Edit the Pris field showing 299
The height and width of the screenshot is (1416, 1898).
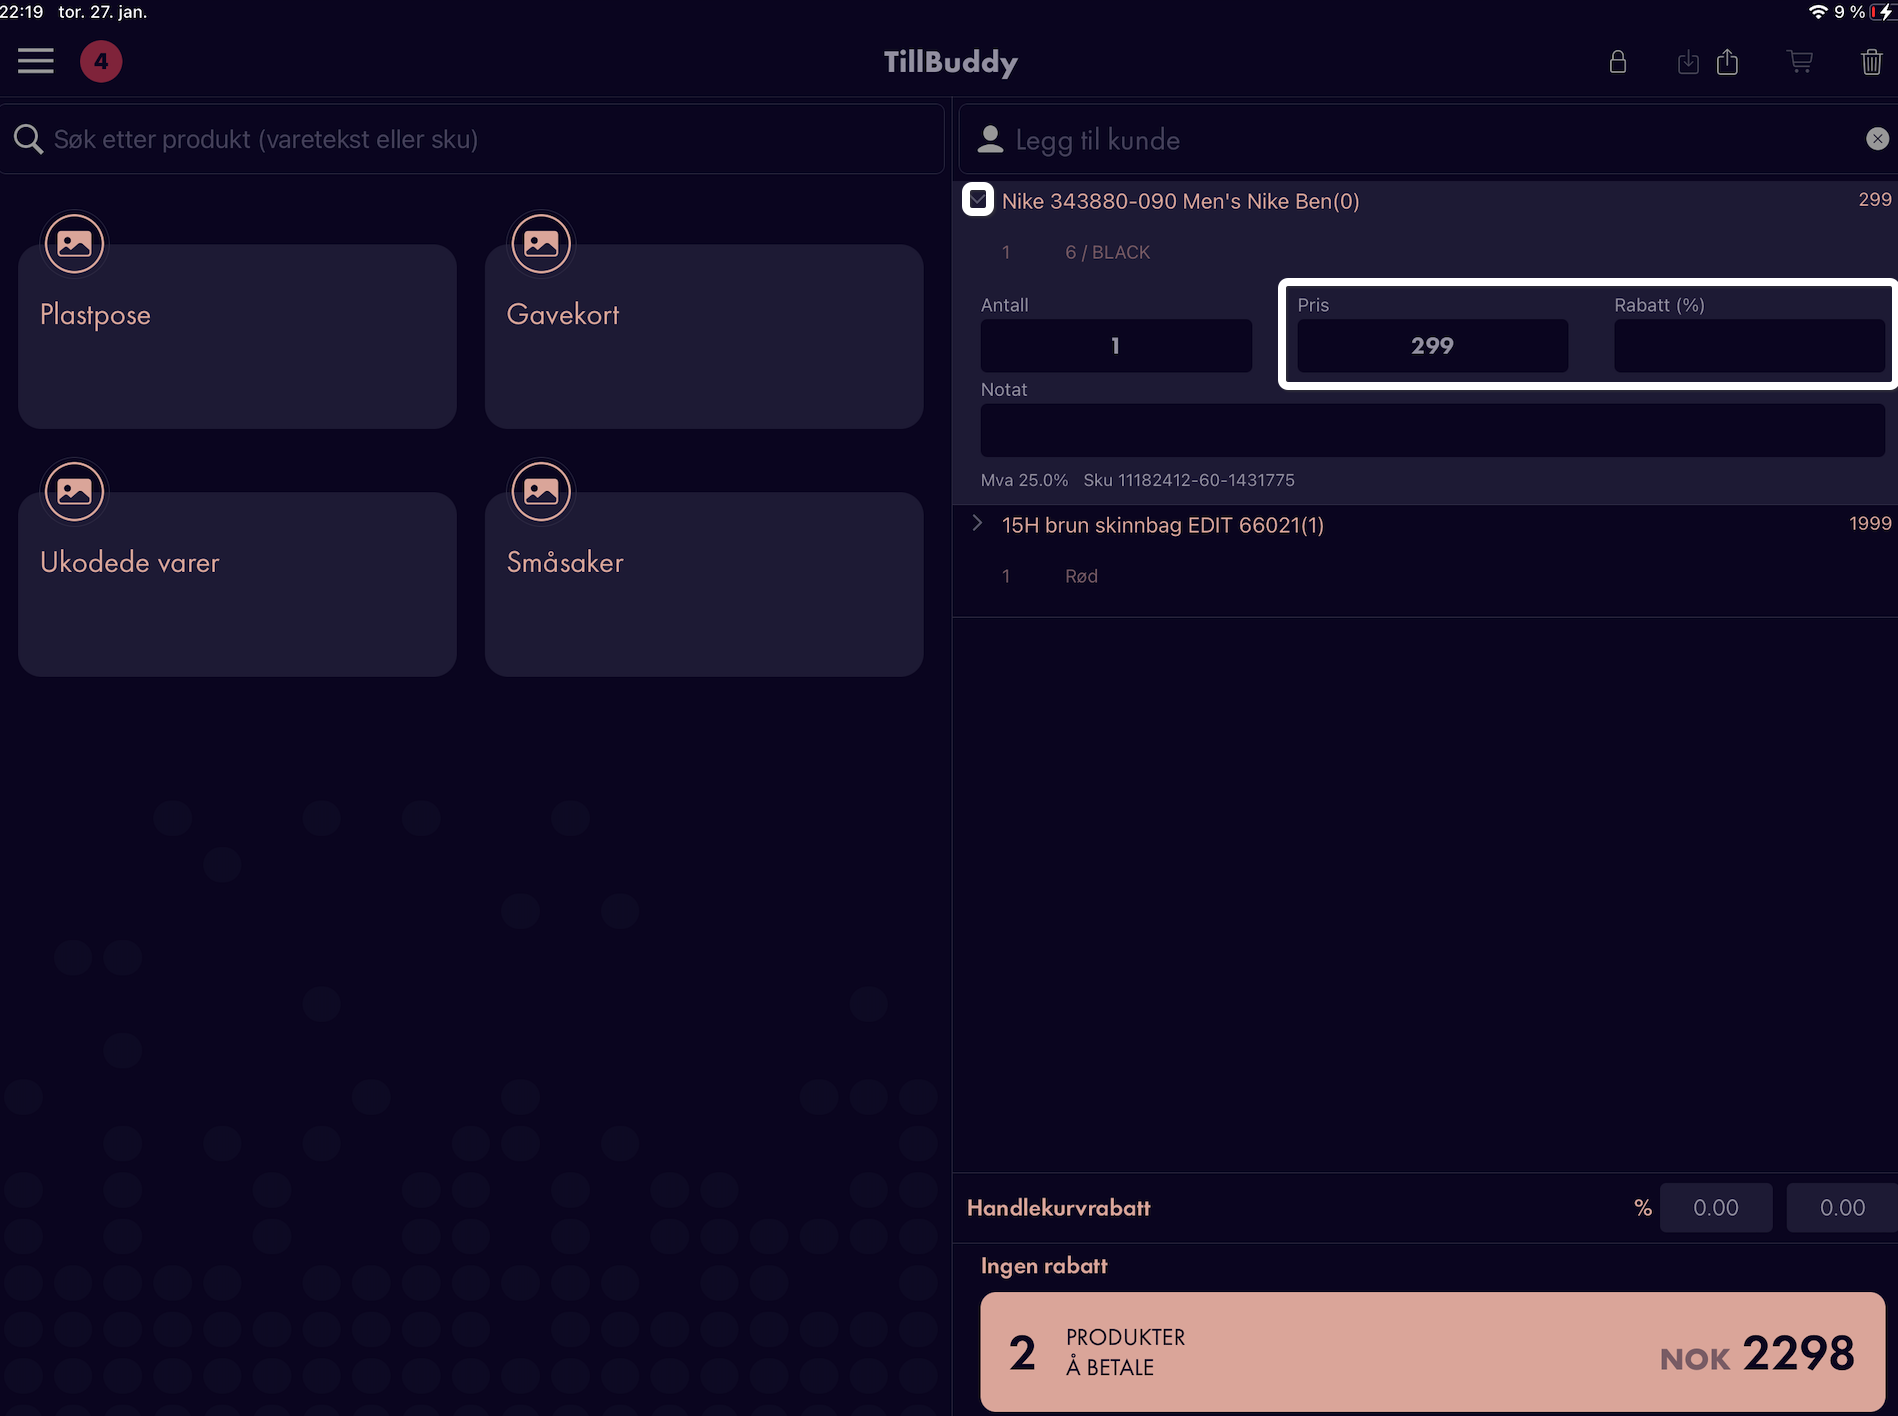point(1432,346)
